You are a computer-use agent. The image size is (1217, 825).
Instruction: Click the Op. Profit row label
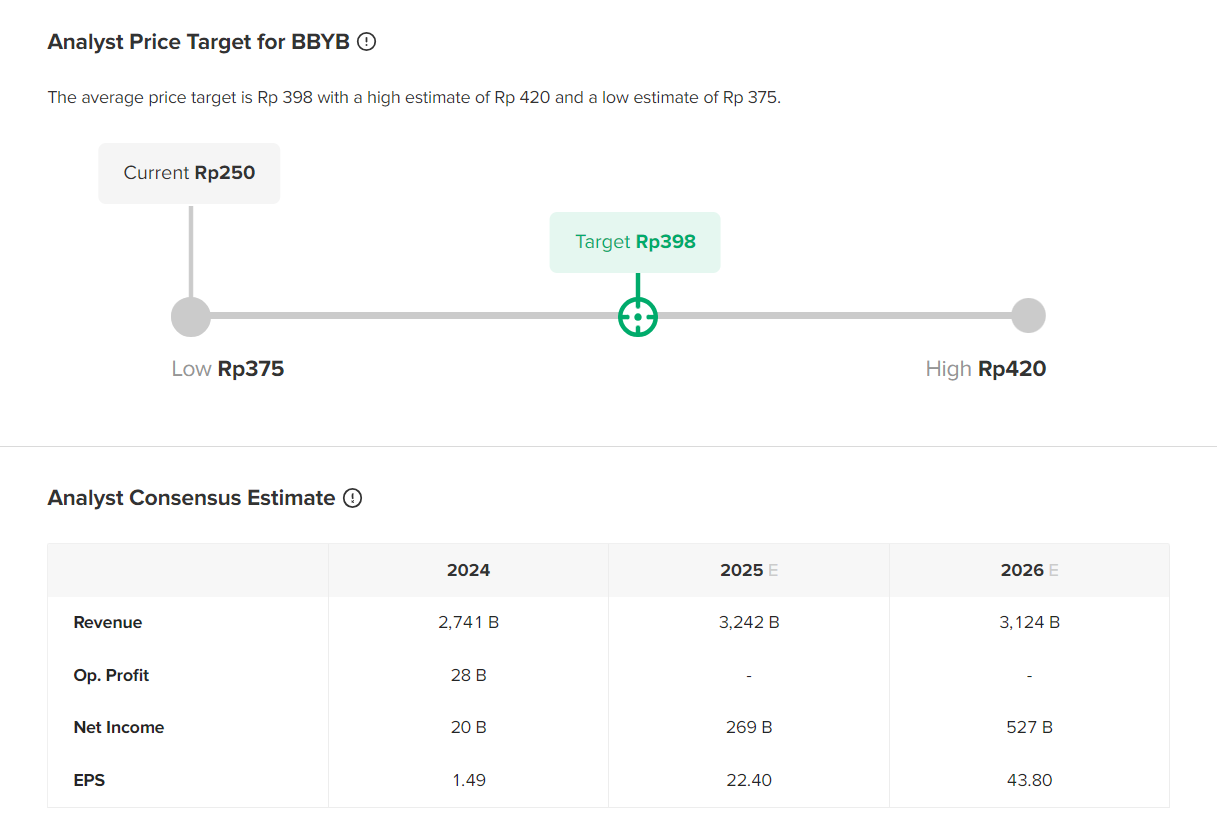pyautogui.click(x=111, y=675)
